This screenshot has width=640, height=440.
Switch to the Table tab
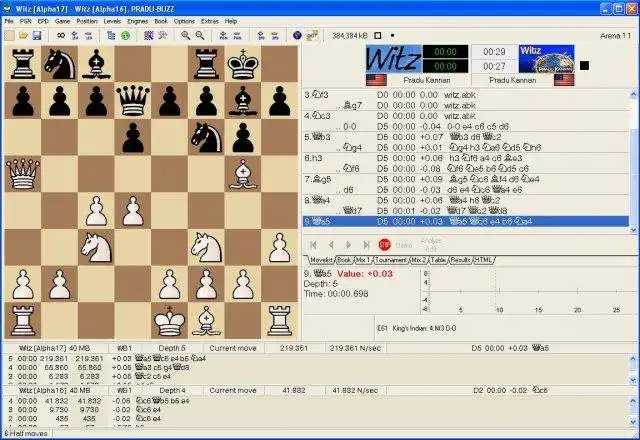point(438,260)
